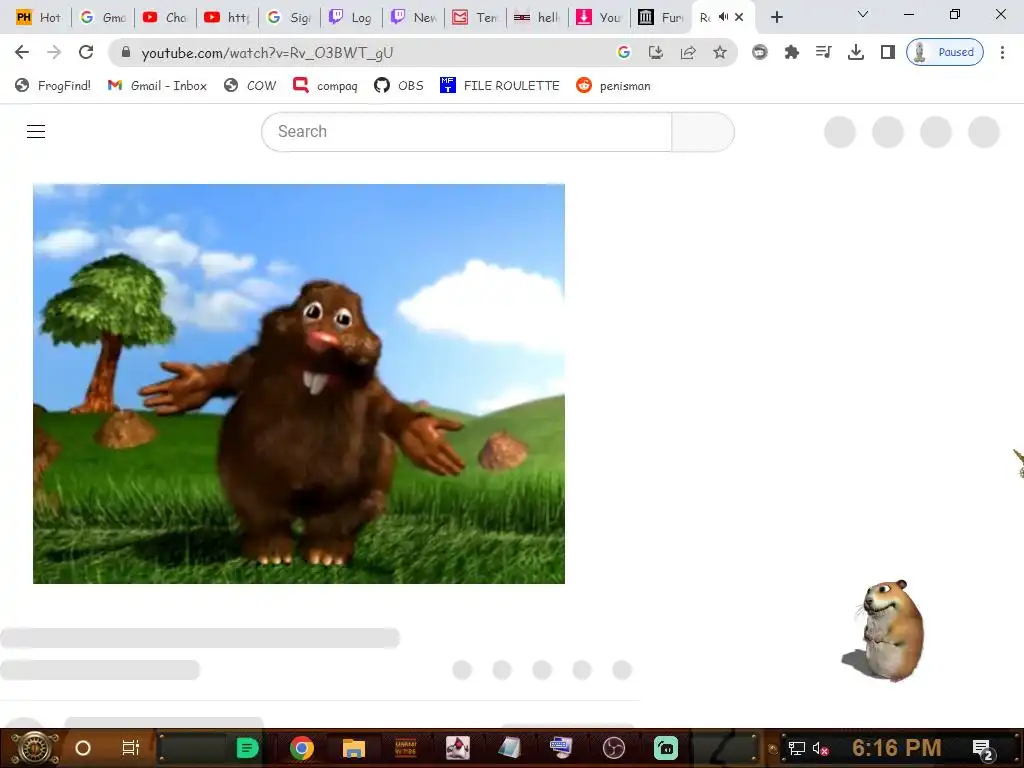Image resolution: width=1024 pixels, height=768 pixels.
Task: Click the gopher video player
Action: coord(298,384)
